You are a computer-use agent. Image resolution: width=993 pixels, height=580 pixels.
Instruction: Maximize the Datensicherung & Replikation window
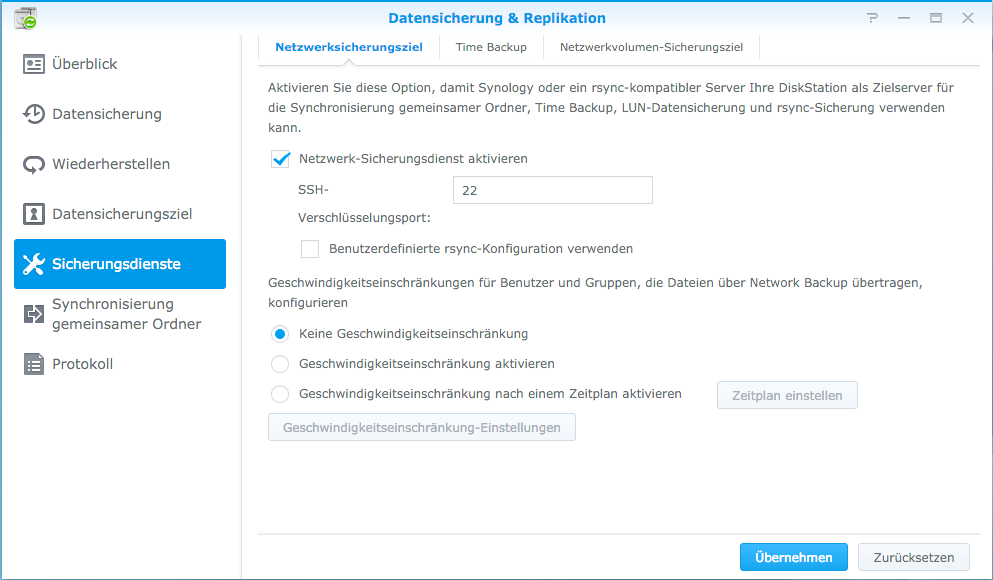pyautogui.click(x=936, y=18)
